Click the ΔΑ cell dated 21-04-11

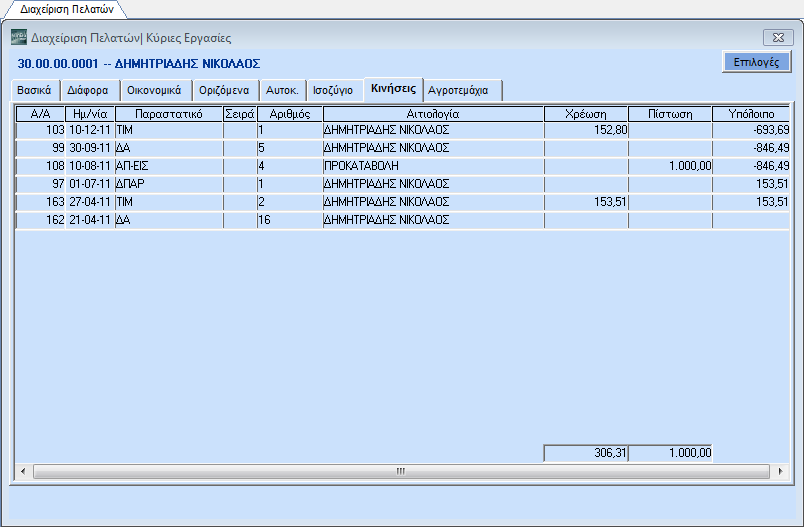[x=169, y=220]
